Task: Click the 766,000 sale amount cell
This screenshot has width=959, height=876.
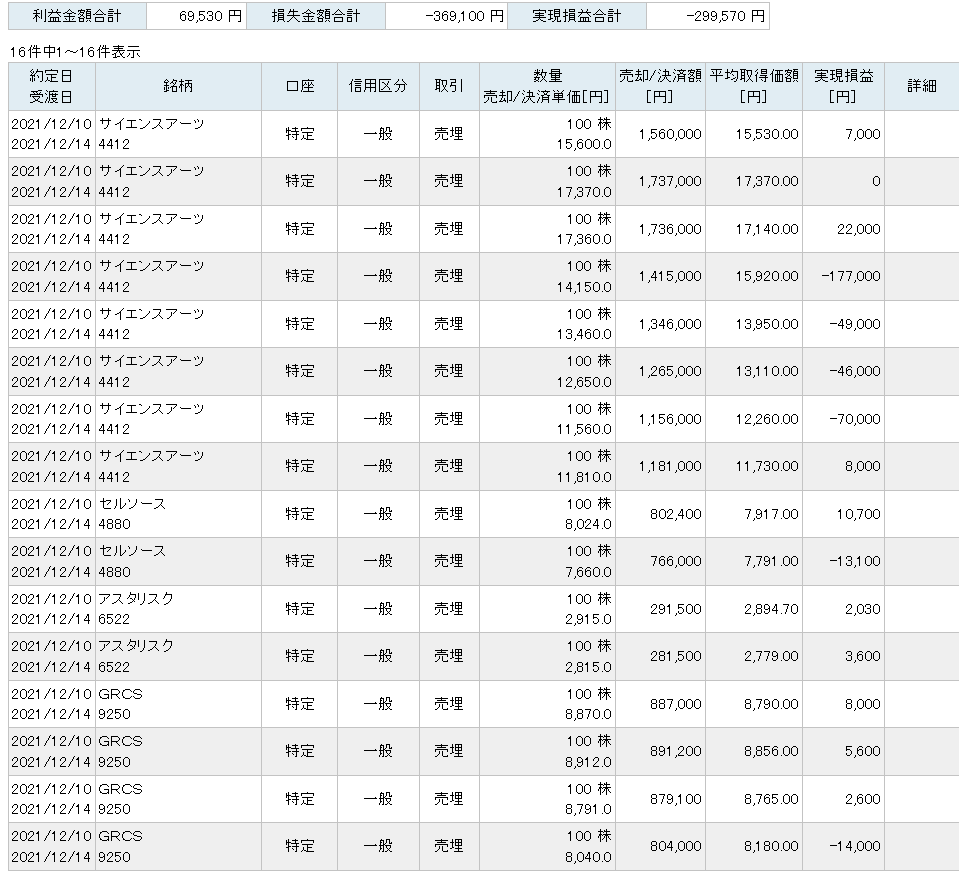Action: [660, 561]
